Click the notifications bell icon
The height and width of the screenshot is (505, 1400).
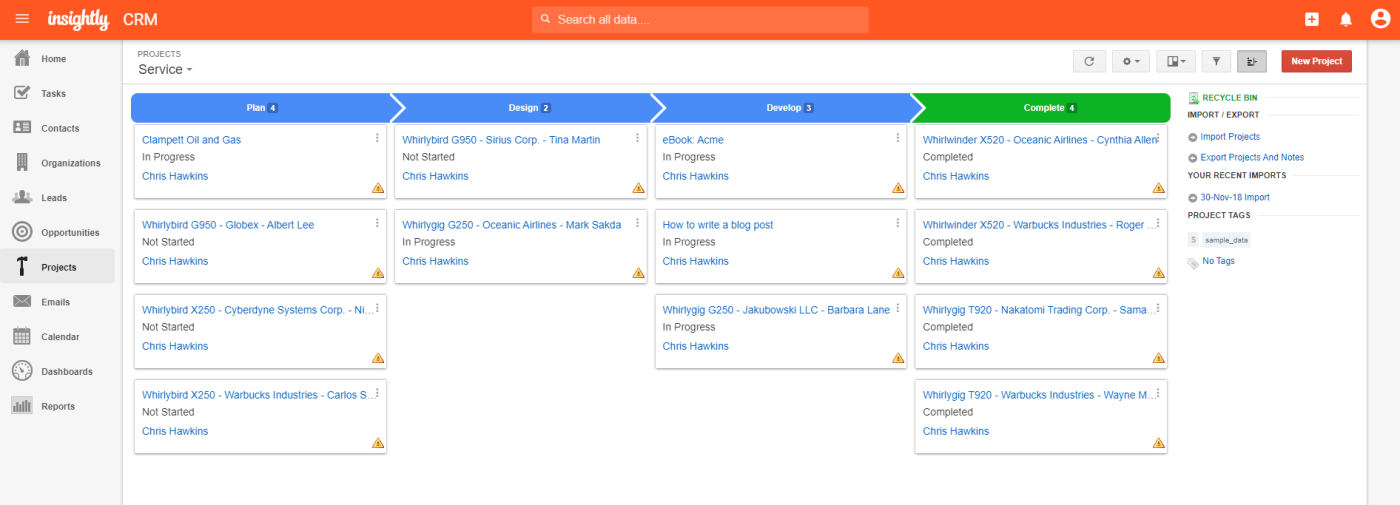point(1345,19)
